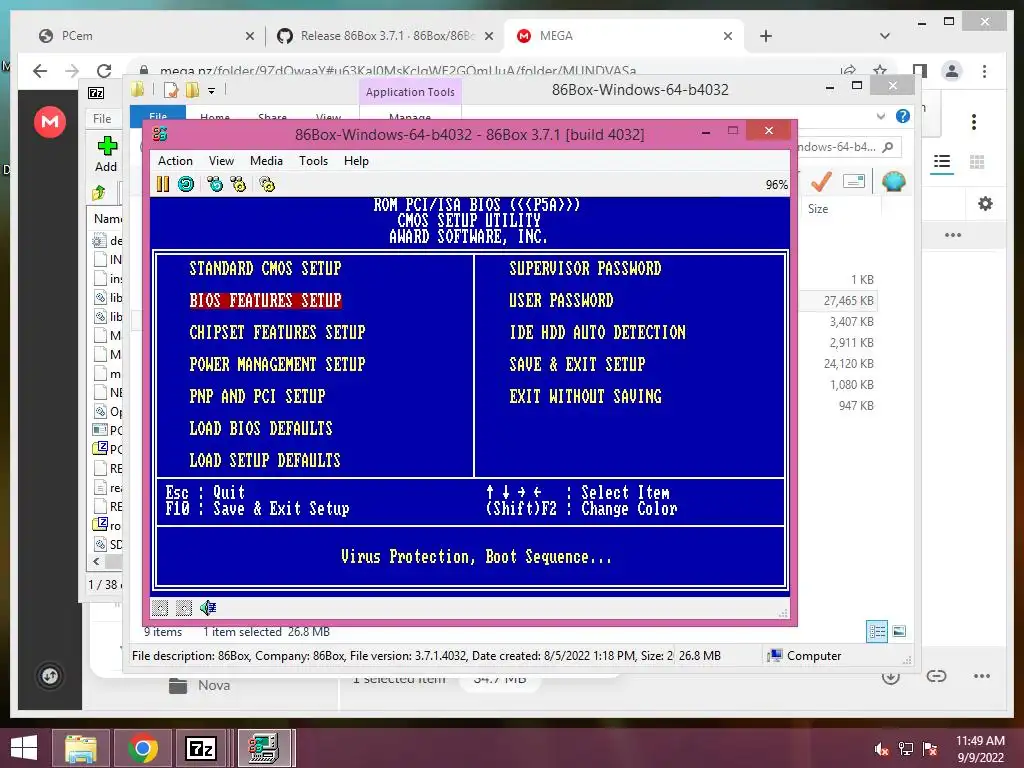Viewport: 1024px width, 768px height.
Task: Go back in Chrome
Action: (40, 71)
